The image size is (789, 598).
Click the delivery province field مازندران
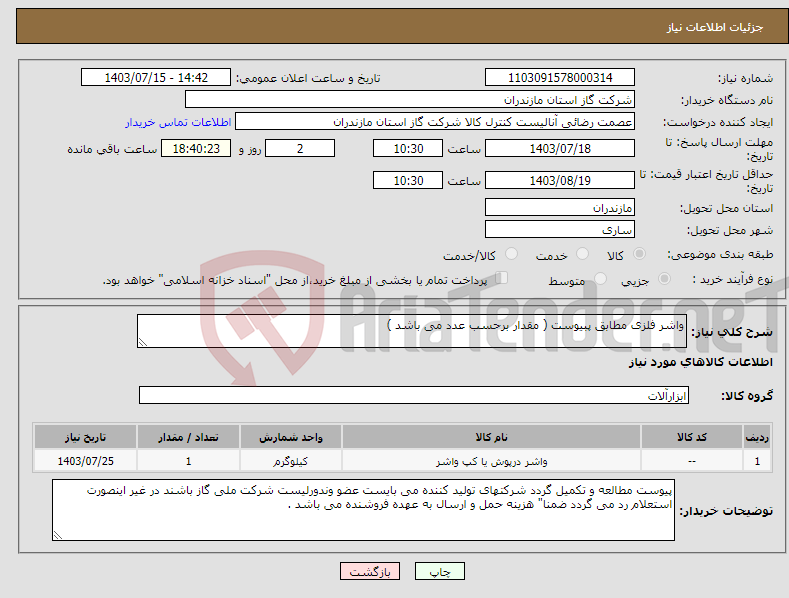point(560,207)
